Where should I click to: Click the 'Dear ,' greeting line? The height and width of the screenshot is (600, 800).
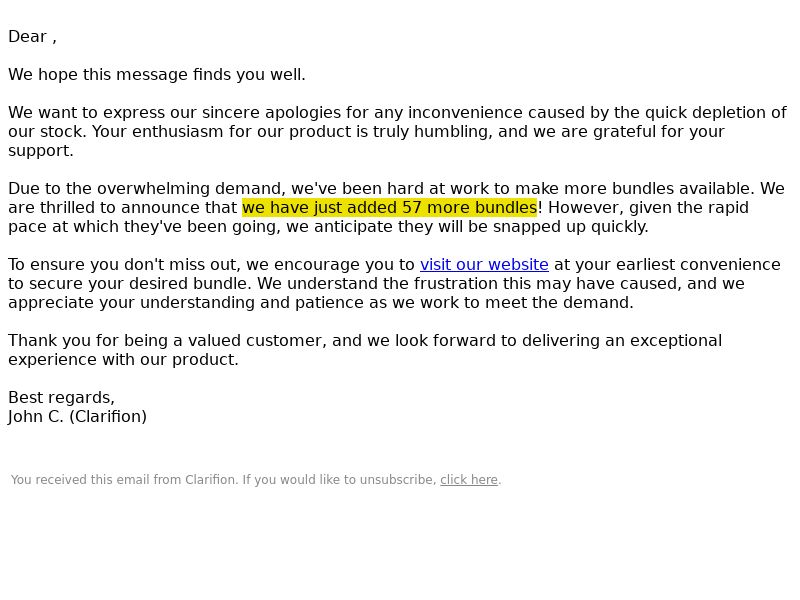[x=32, y=37]
